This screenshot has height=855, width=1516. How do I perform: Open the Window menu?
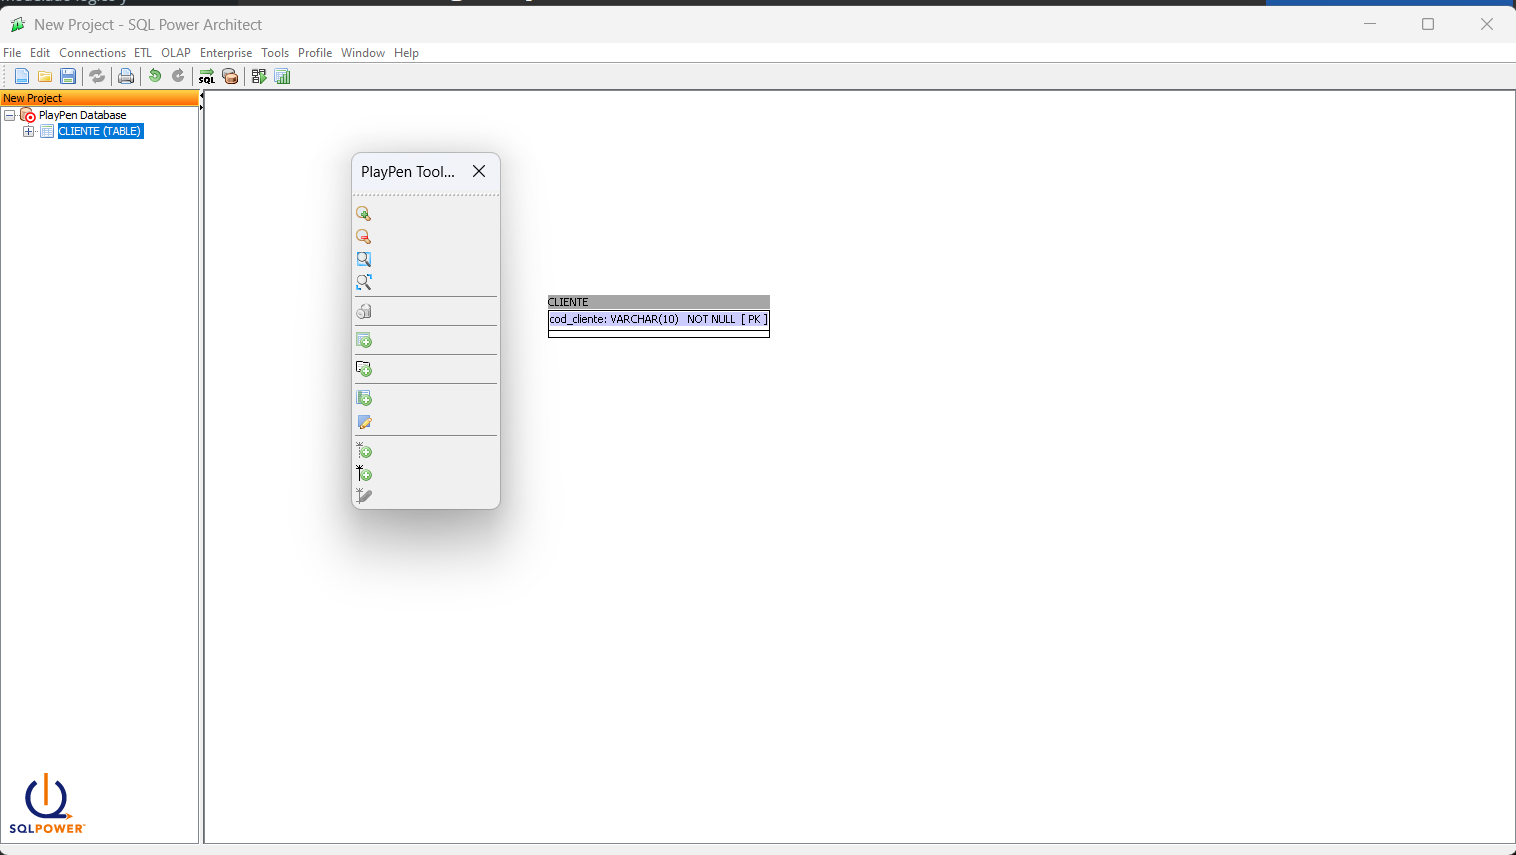pos(363,53)
